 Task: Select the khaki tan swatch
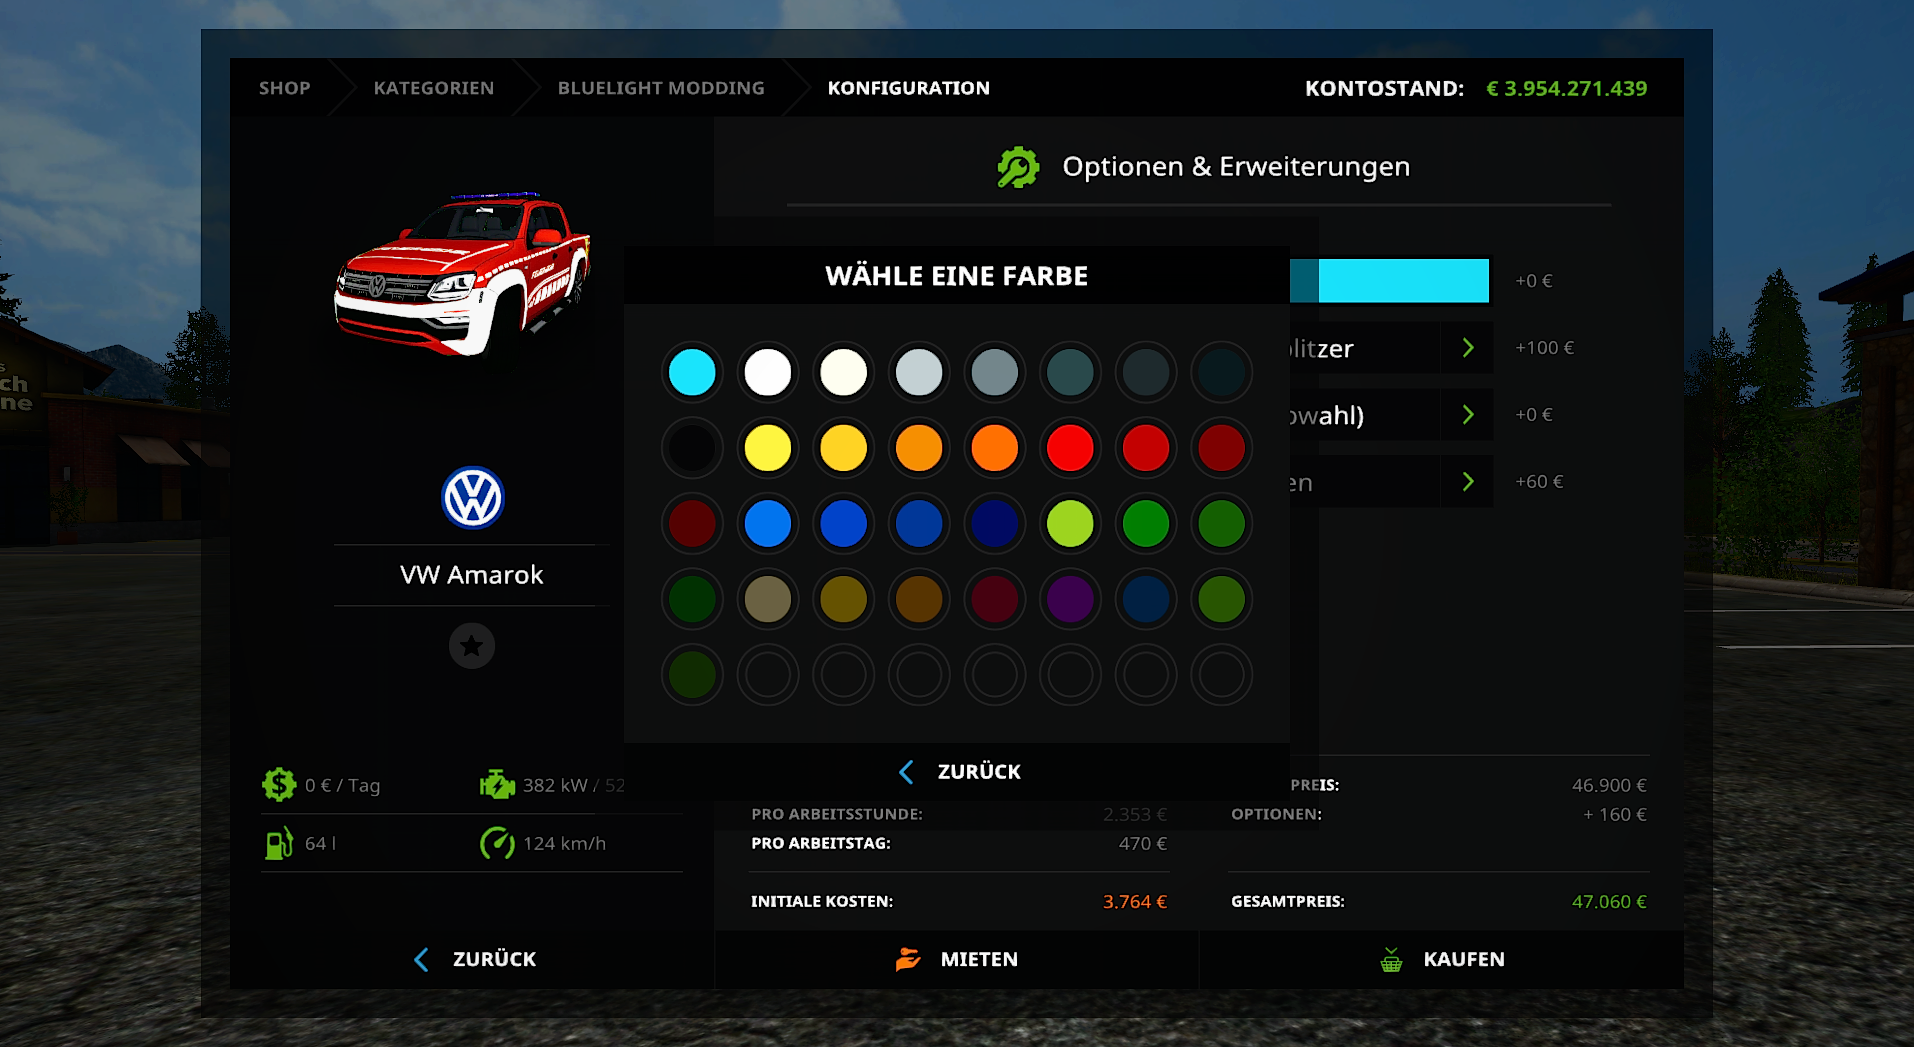[x=768, y=600]
